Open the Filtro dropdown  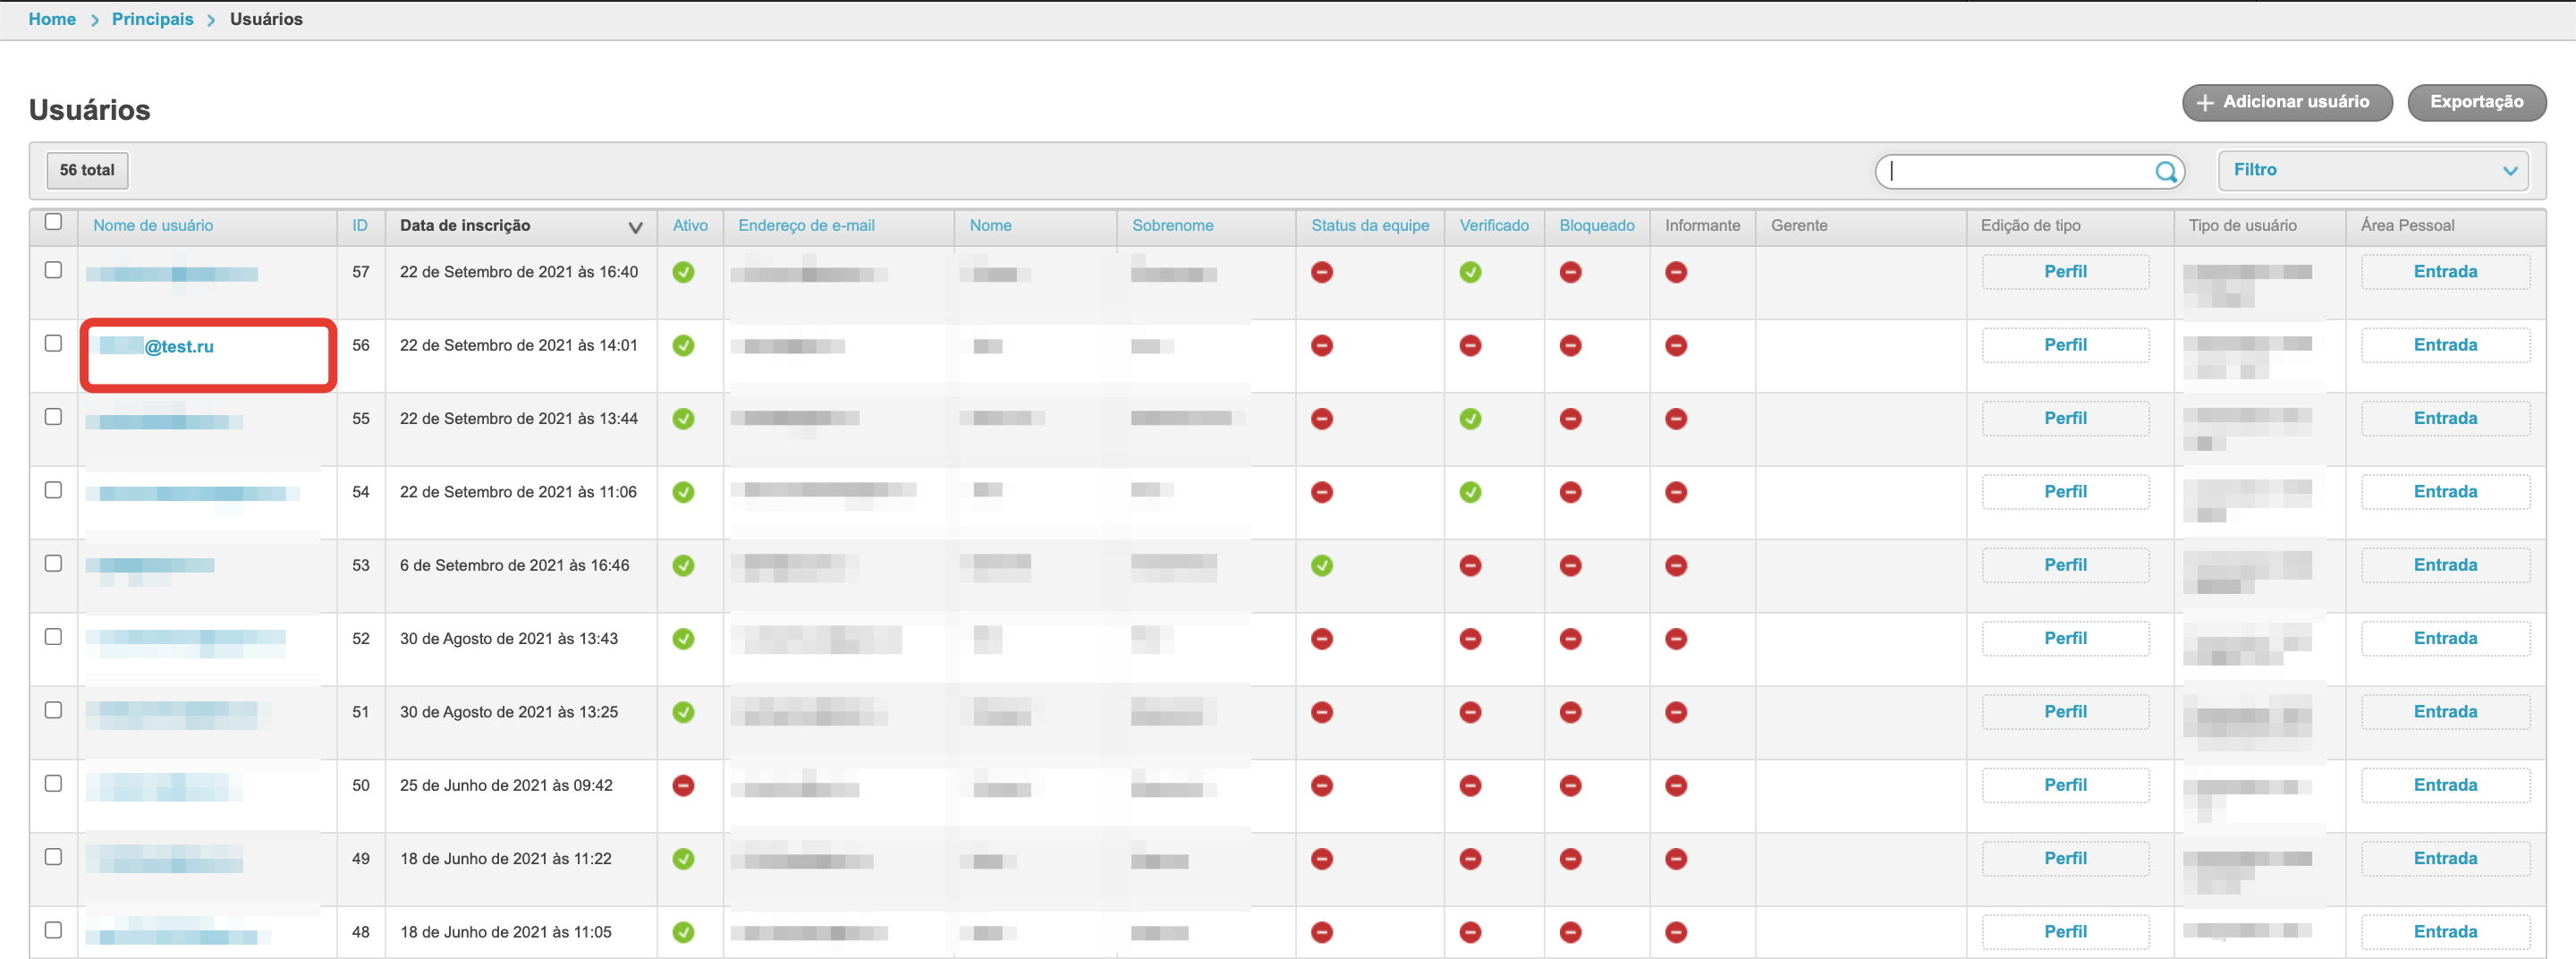[2372, 171]
